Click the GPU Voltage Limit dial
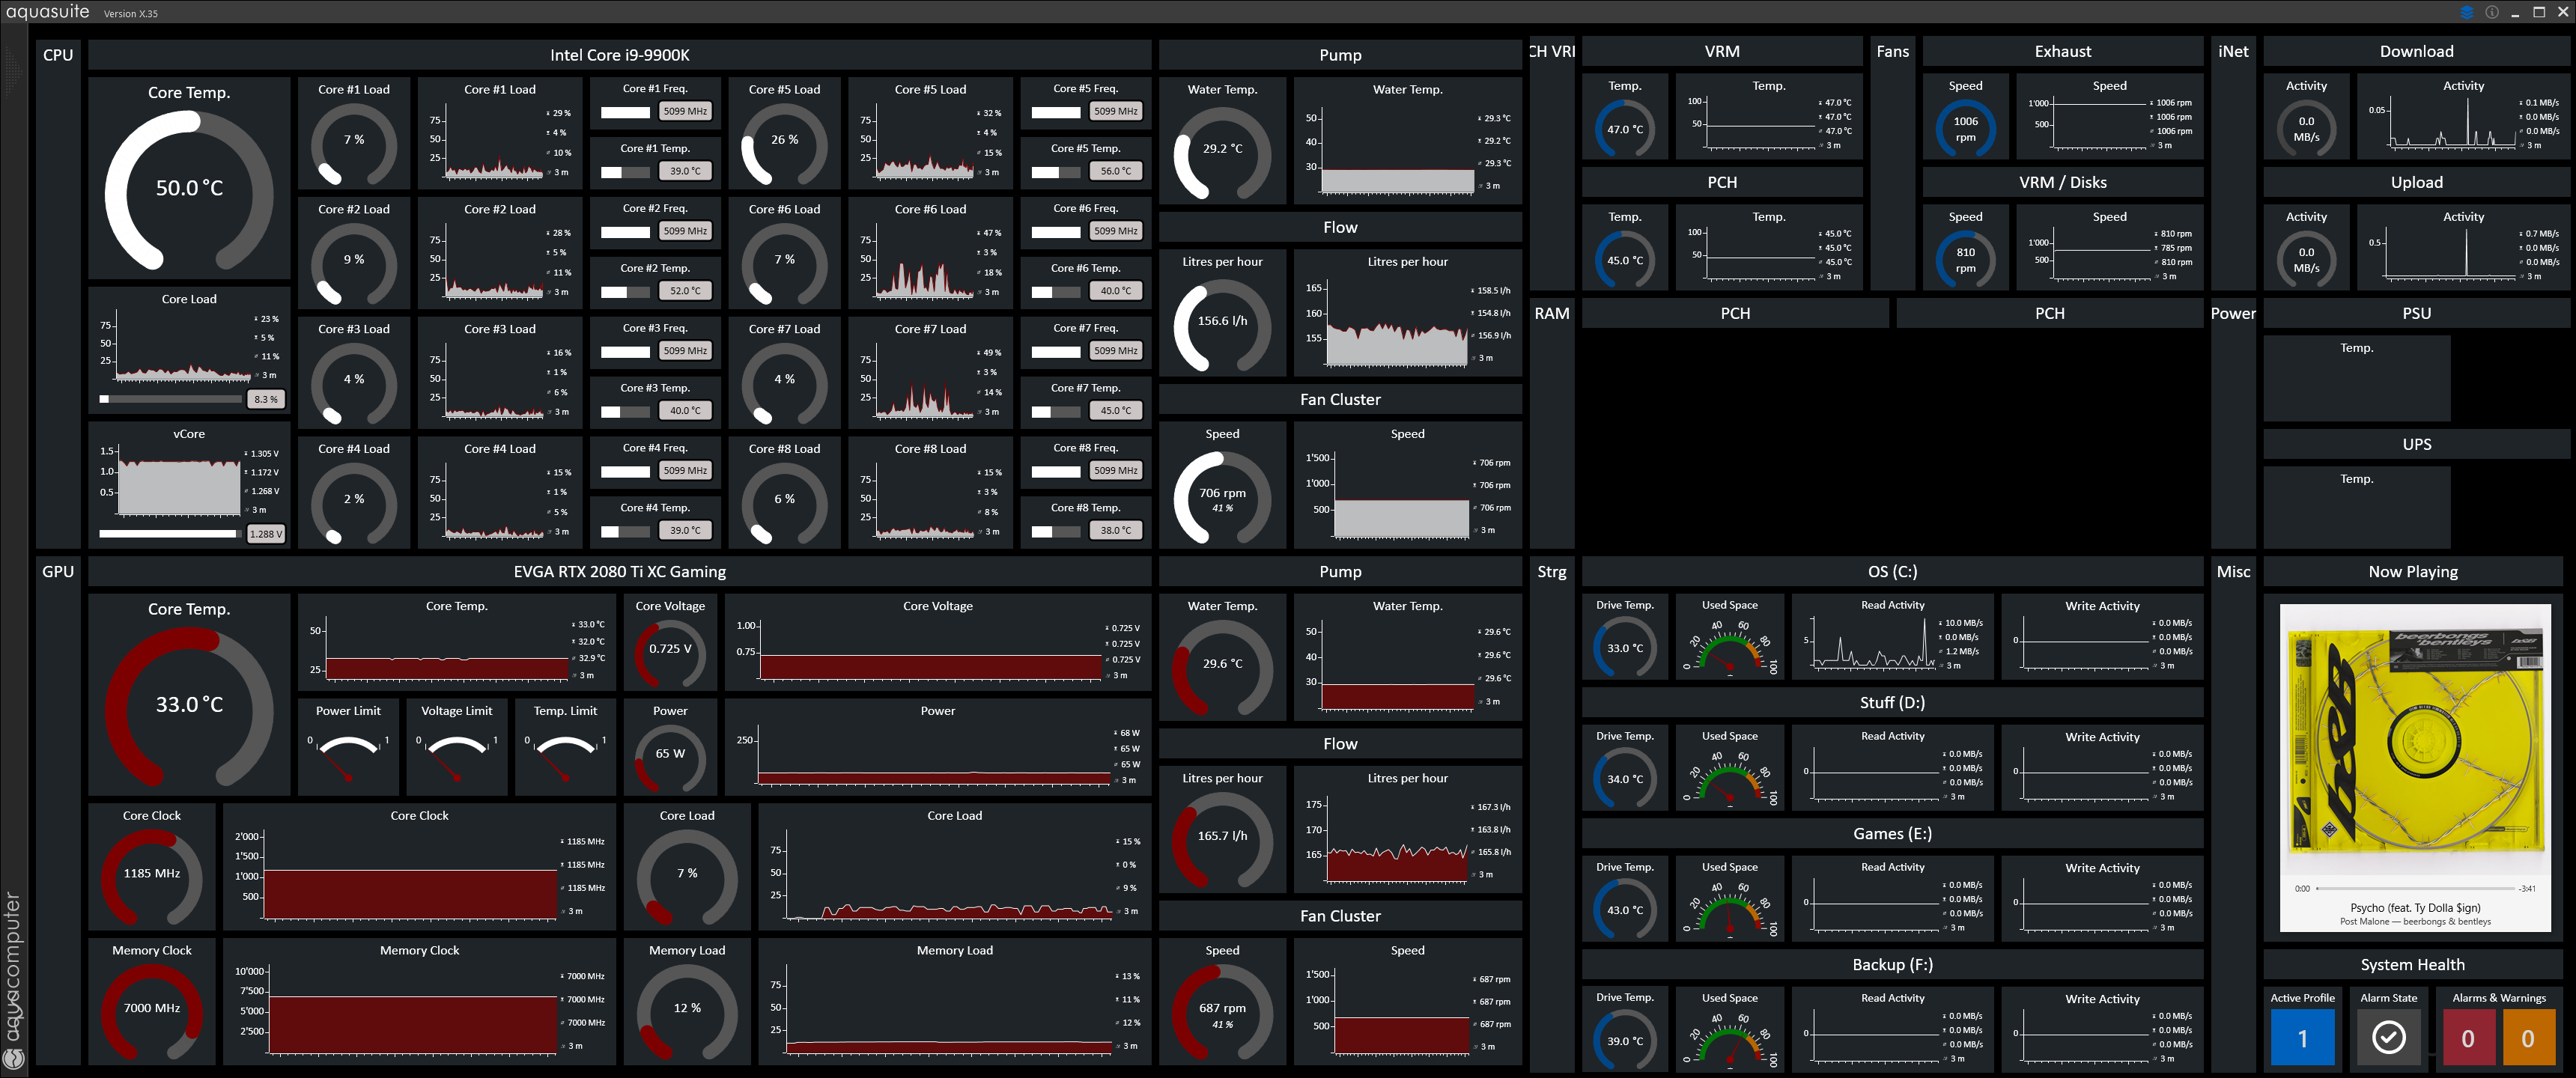The image size is (2576, 1078). pos(457,756)
